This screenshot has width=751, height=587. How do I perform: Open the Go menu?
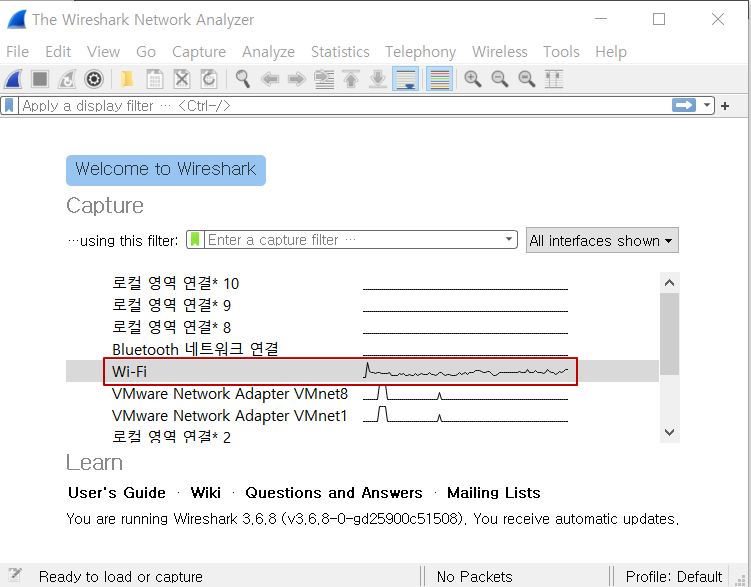click(x=146, y=52)
